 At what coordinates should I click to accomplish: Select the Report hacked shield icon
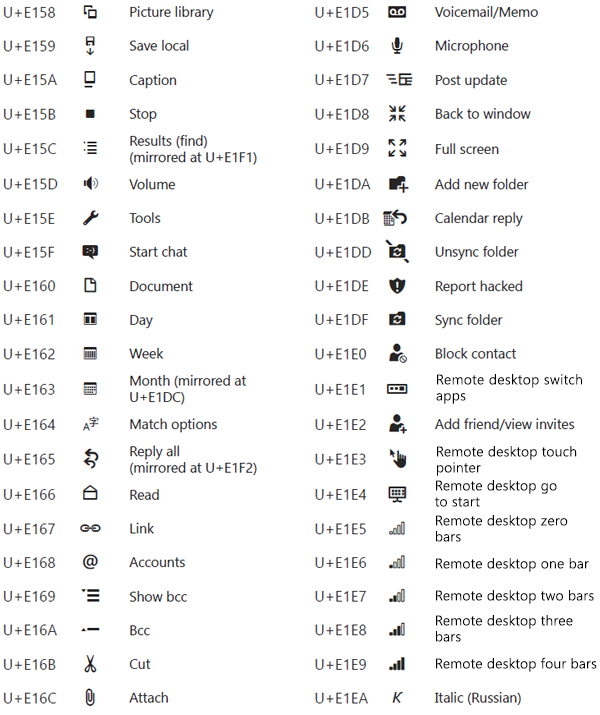(x=397, y=286)
